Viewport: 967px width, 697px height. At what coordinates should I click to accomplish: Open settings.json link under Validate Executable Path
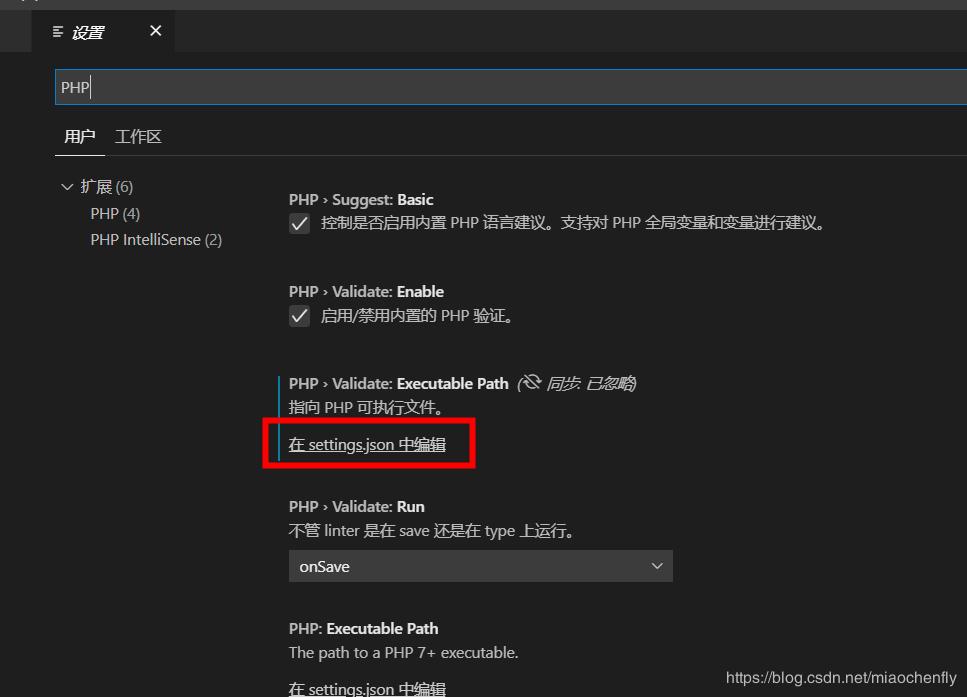pyautogui.click(x=367, y=445)
